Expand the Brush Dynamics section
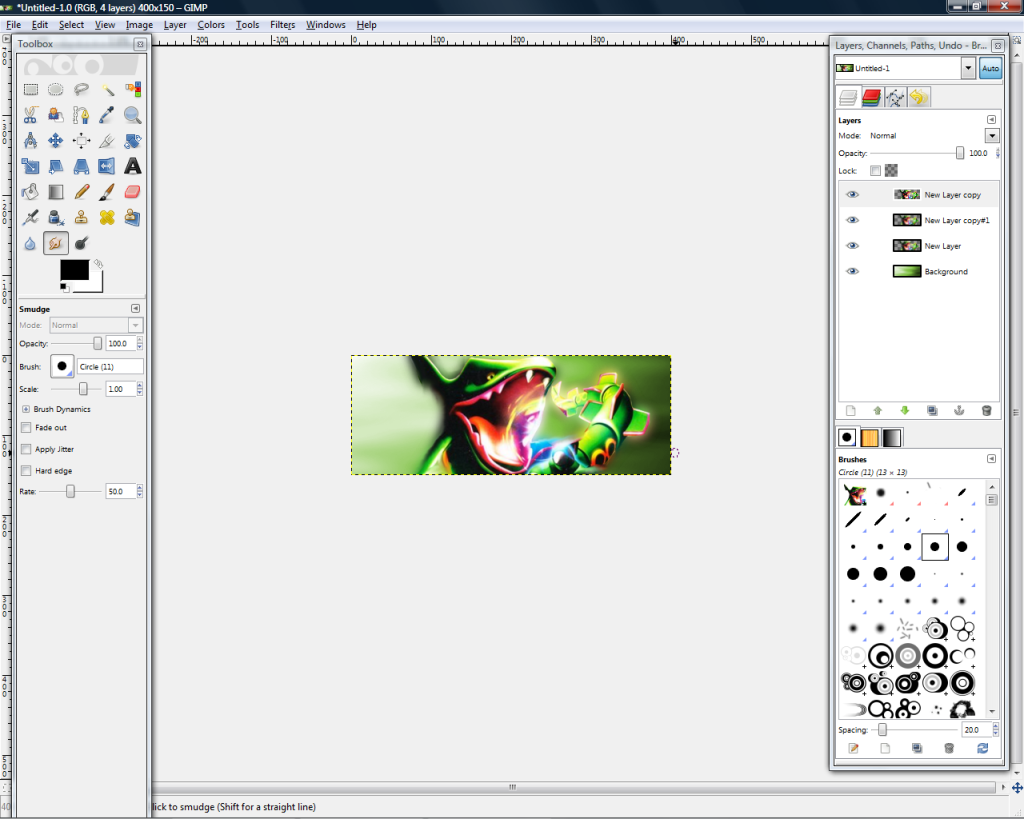This screenshot has height=819, width=1024. point(26,410)
